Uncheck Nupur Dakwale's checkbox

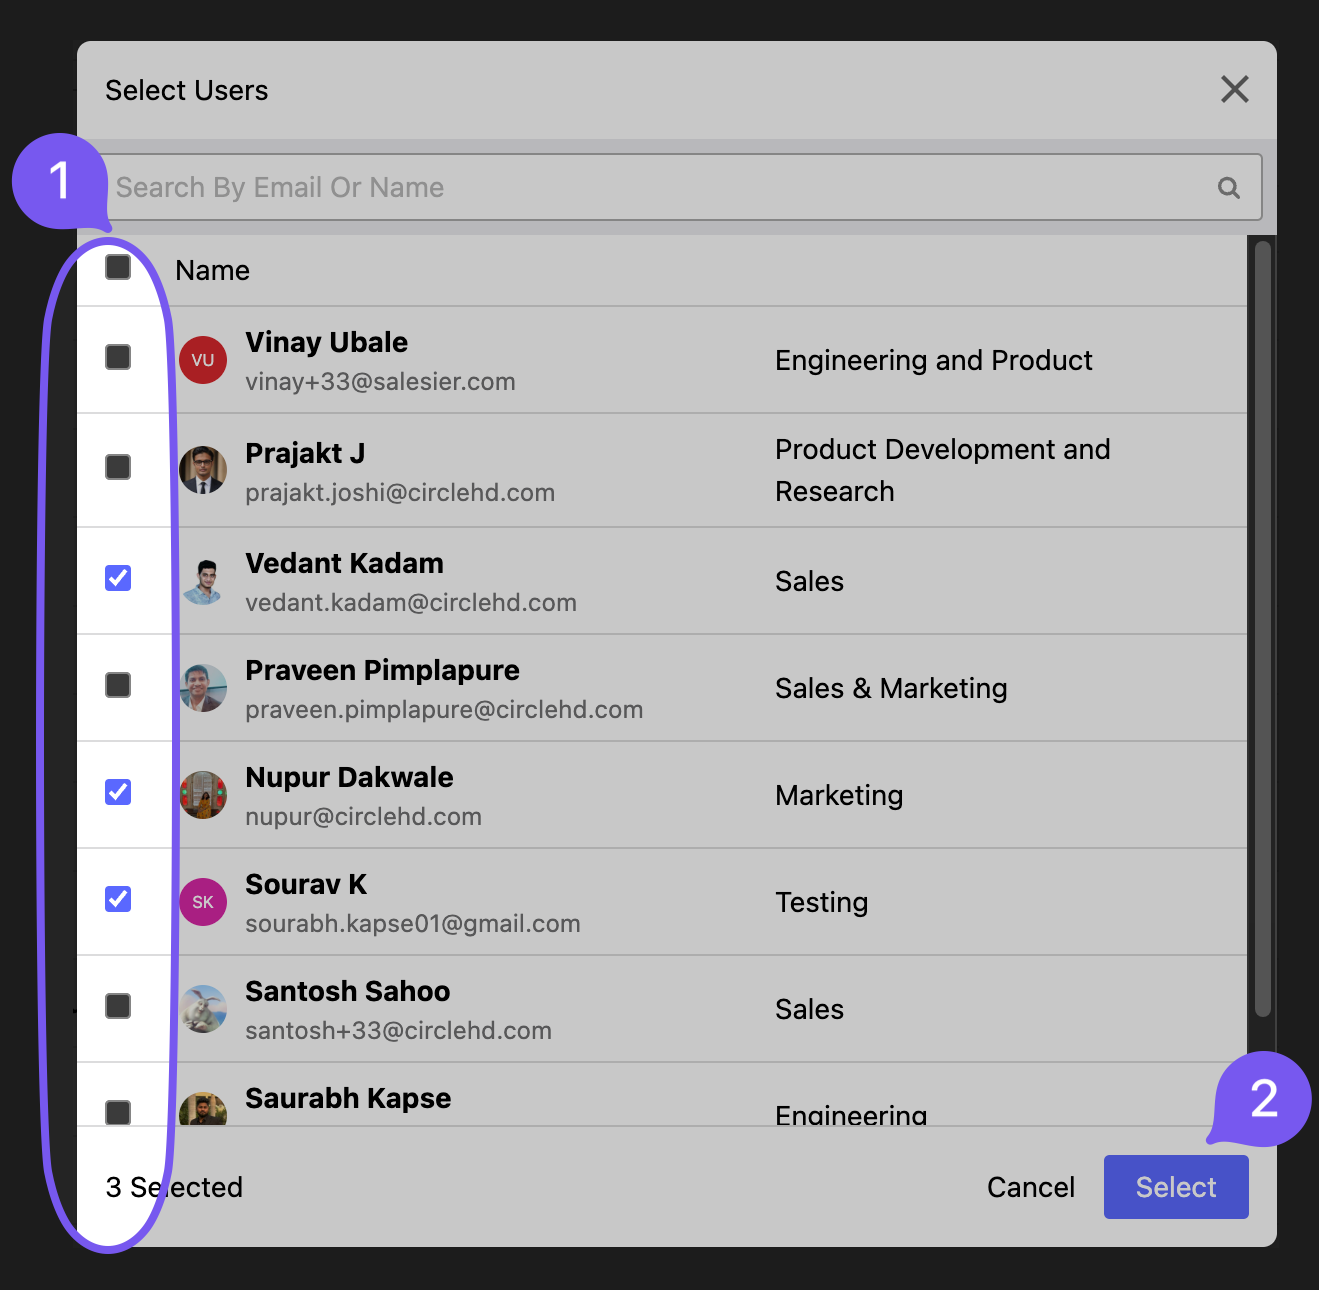click(118, 792)
